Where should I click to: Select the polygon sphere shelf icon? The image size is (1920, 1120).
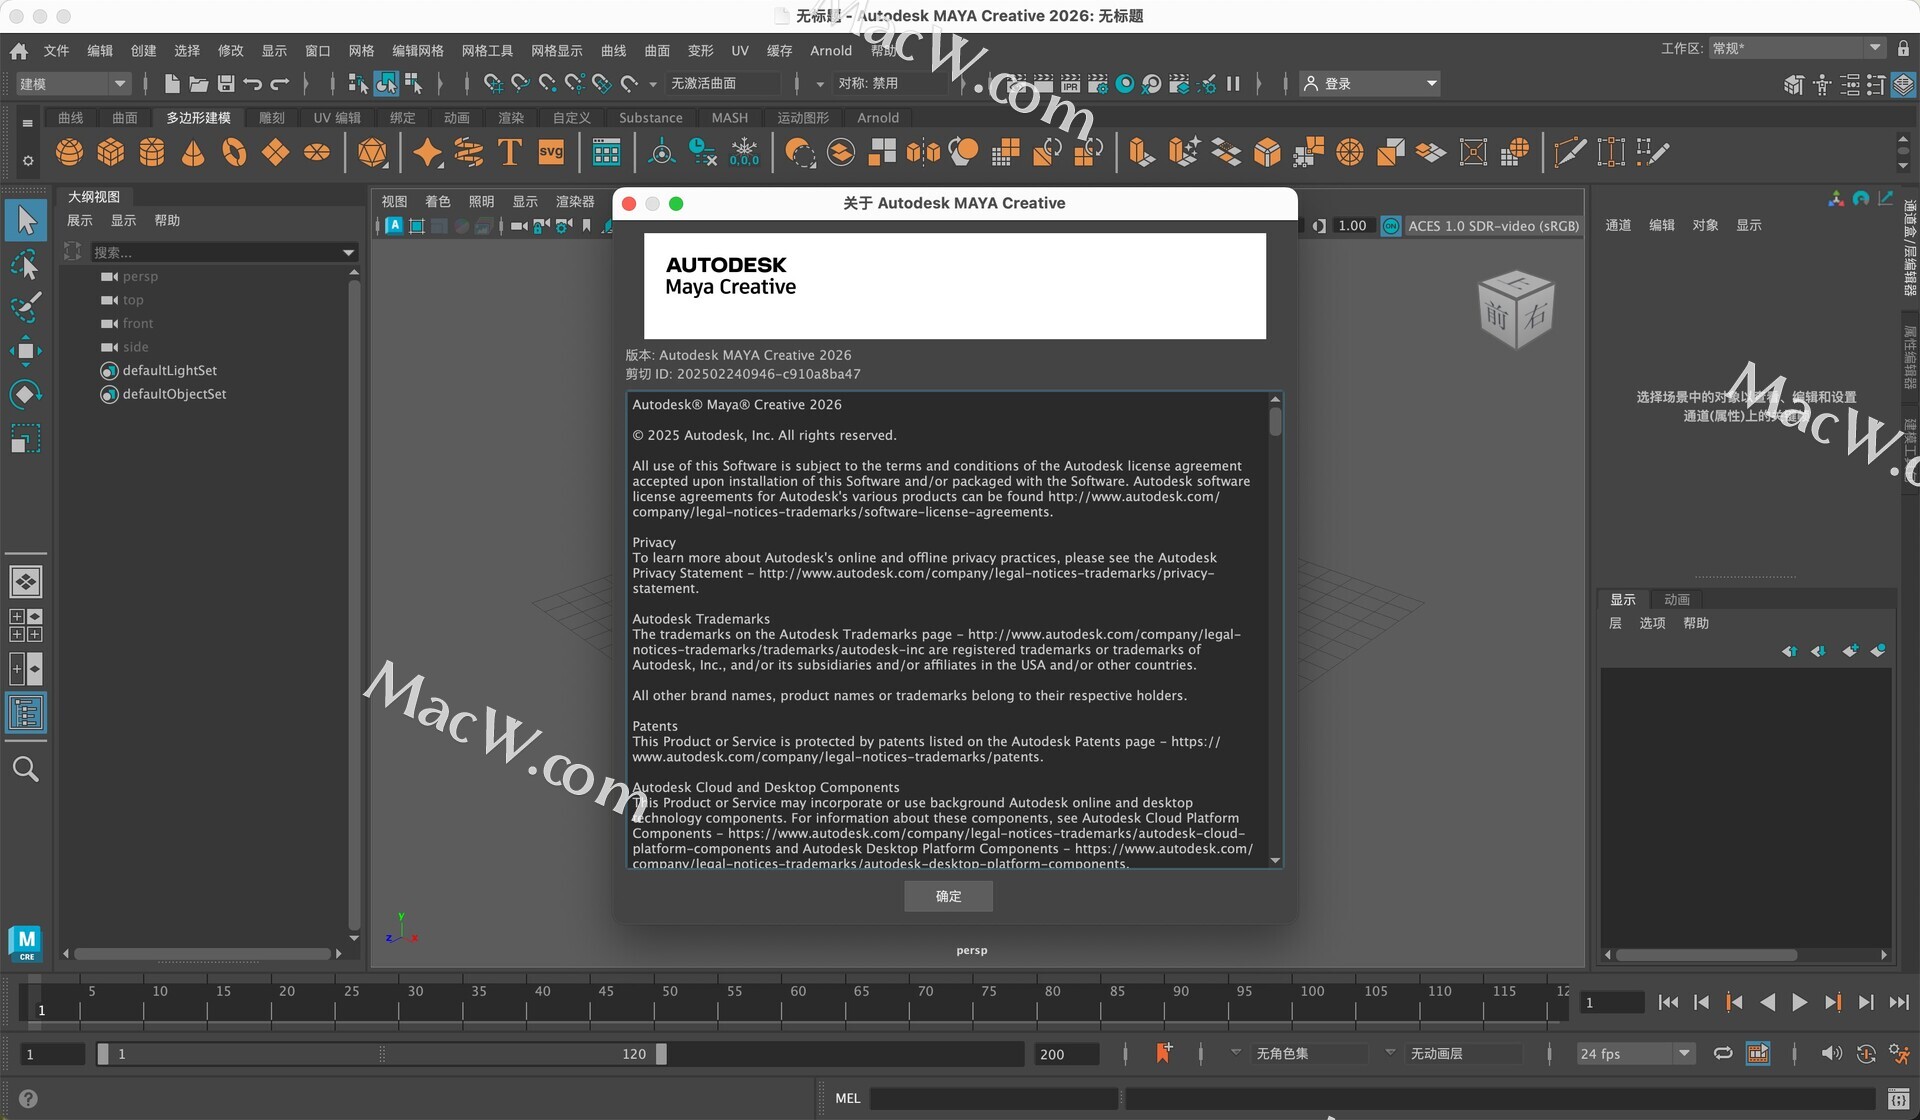[69, 153]
